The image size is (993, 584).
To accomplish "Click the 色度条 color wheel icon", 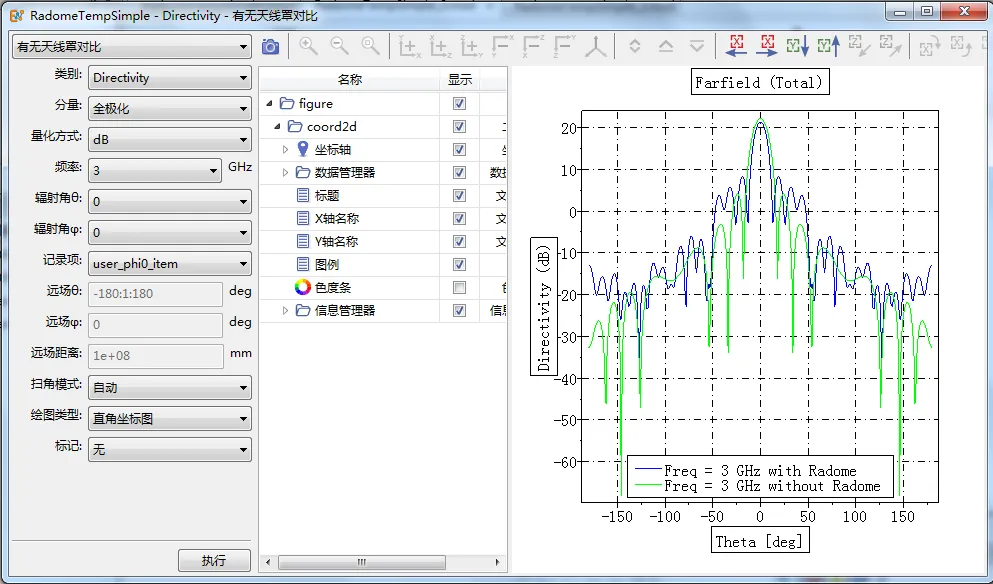I will click(x=303, y=288).
